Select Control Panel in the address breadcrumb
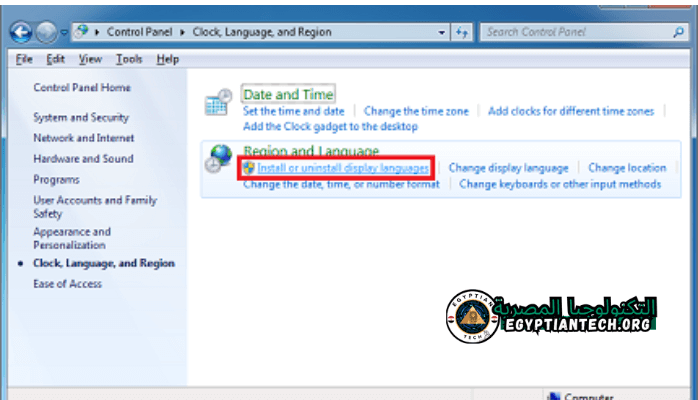This screenshot has height=400, width=698. point(139,32)
